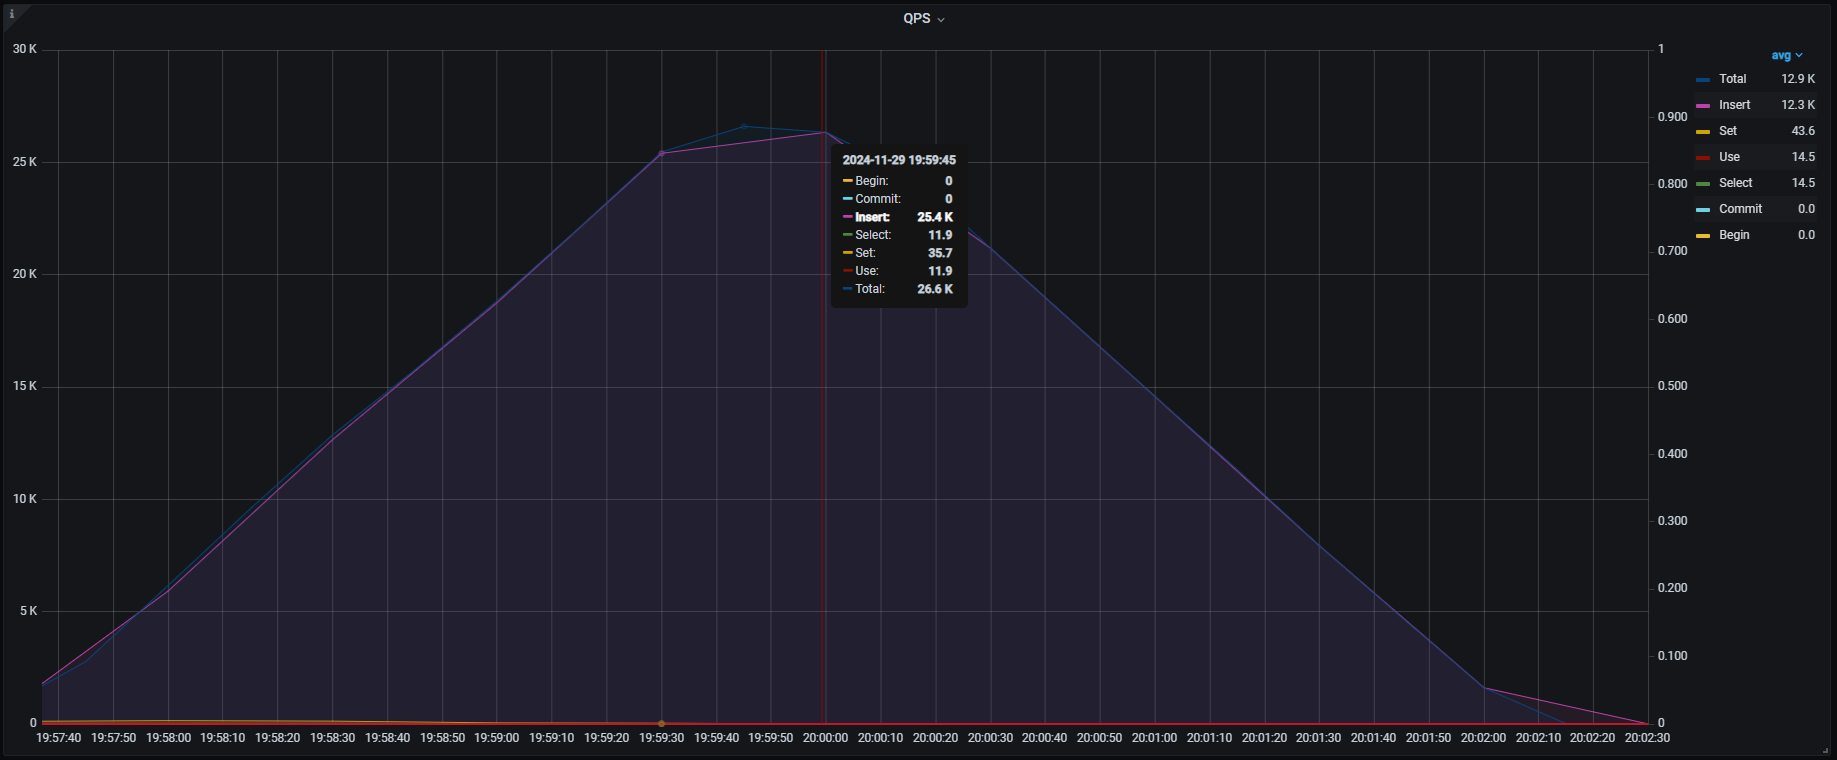The height and width of the screenshot is (760, 1837).
Task: Click the 20:02:30 time axis label
Action: click(x=1647, y=738)
